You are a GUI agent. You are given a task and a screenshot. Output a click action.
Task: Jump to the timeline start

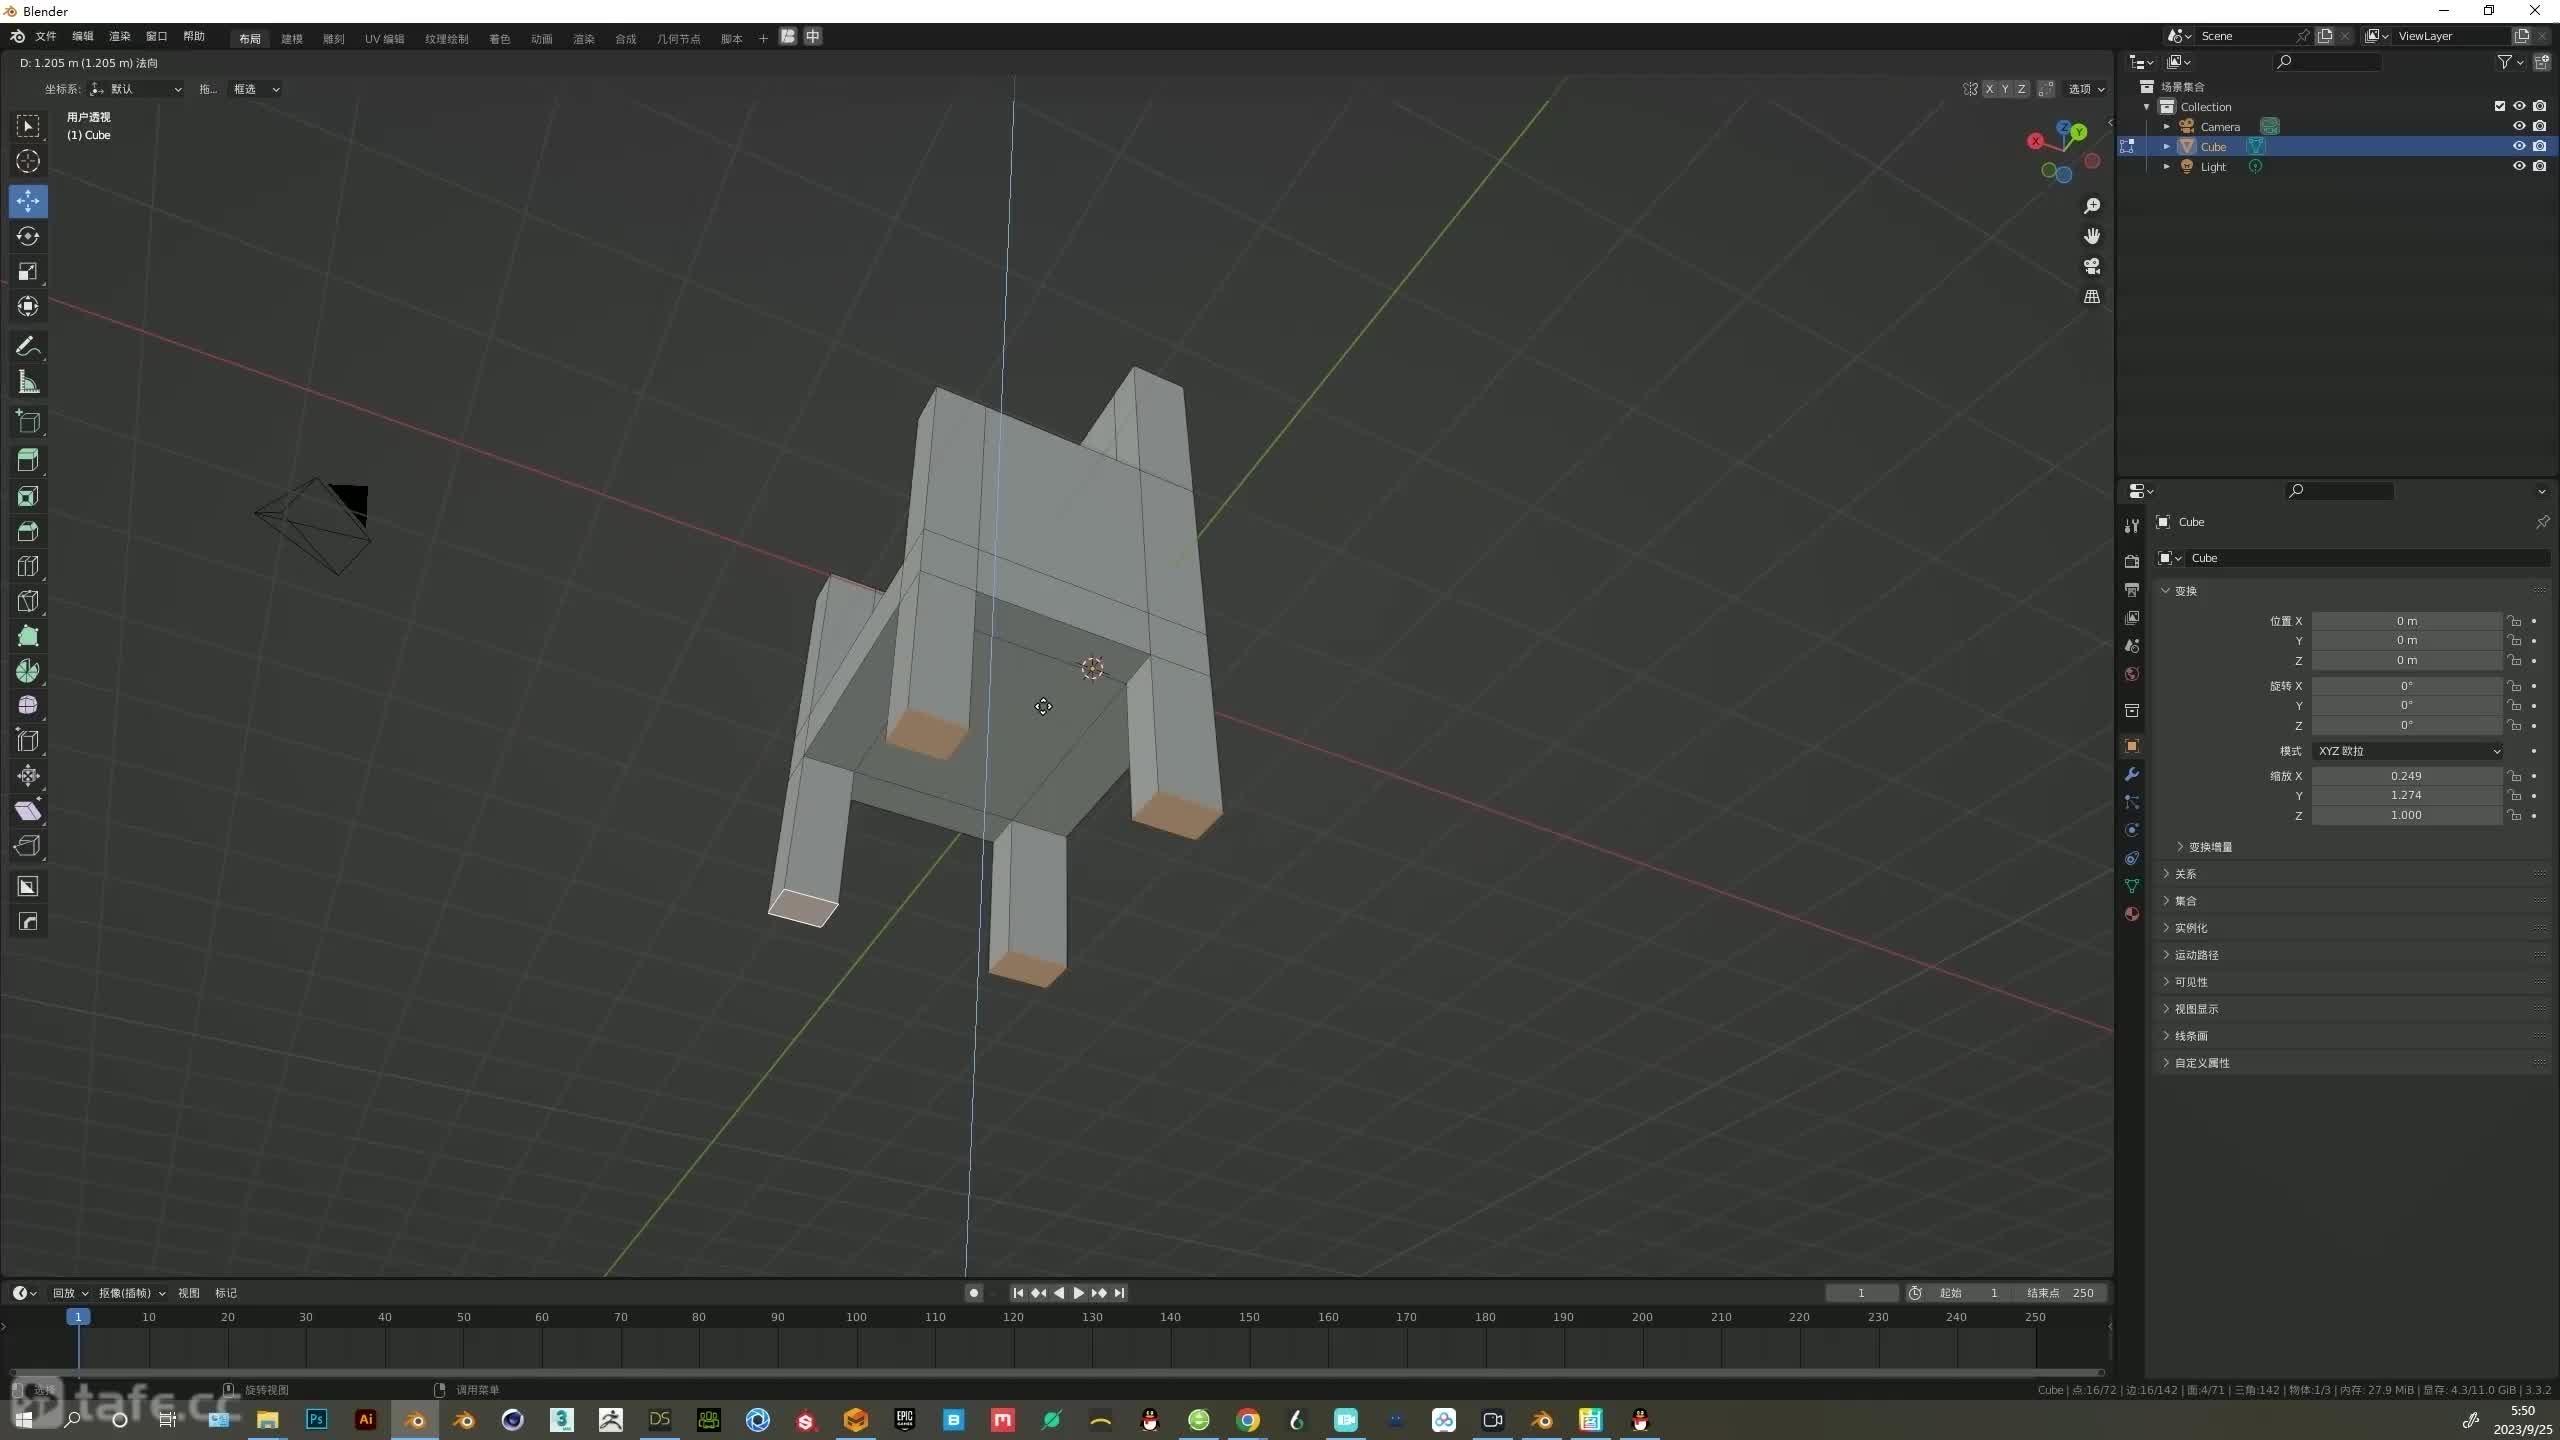click(1018, 1293)
